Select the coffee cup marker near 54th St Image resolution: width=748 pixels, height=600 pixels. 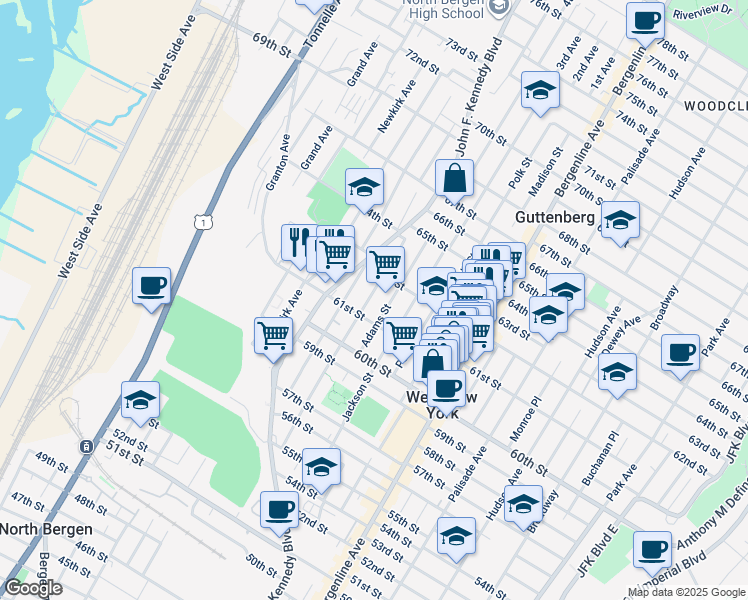coord(279,509)
